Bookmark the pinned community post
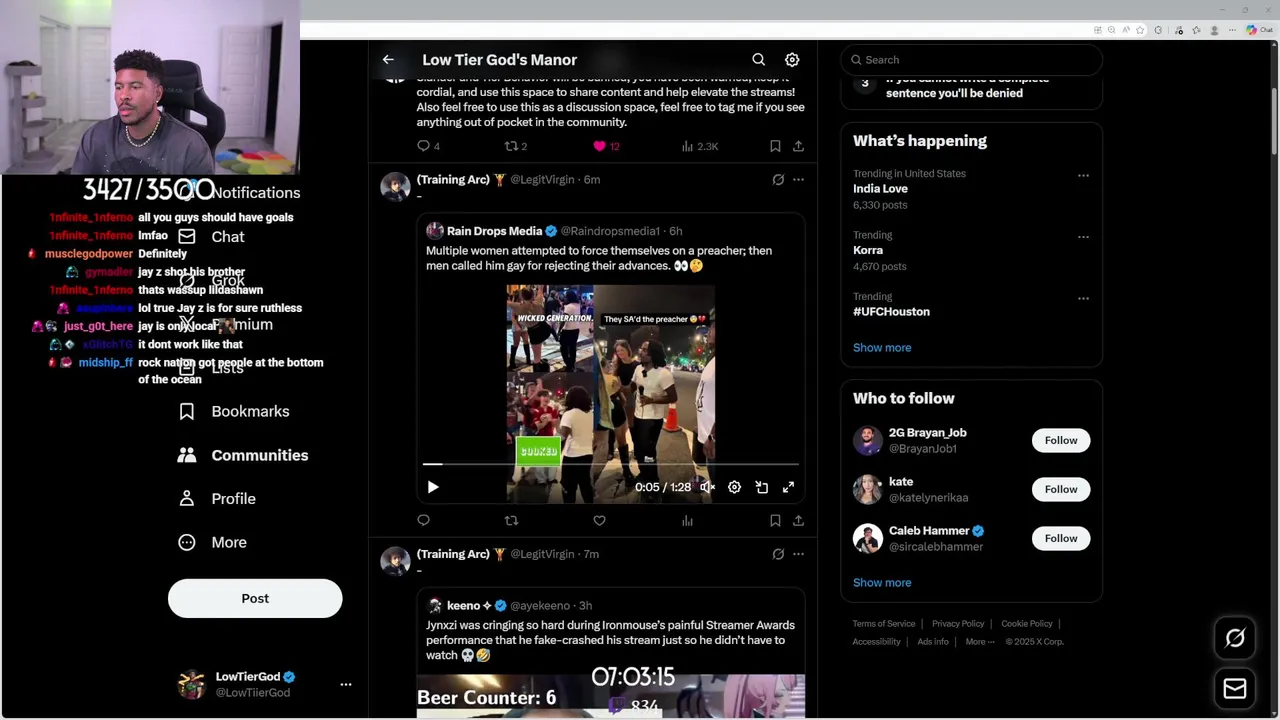1280x720 pixels. [775, 146]
